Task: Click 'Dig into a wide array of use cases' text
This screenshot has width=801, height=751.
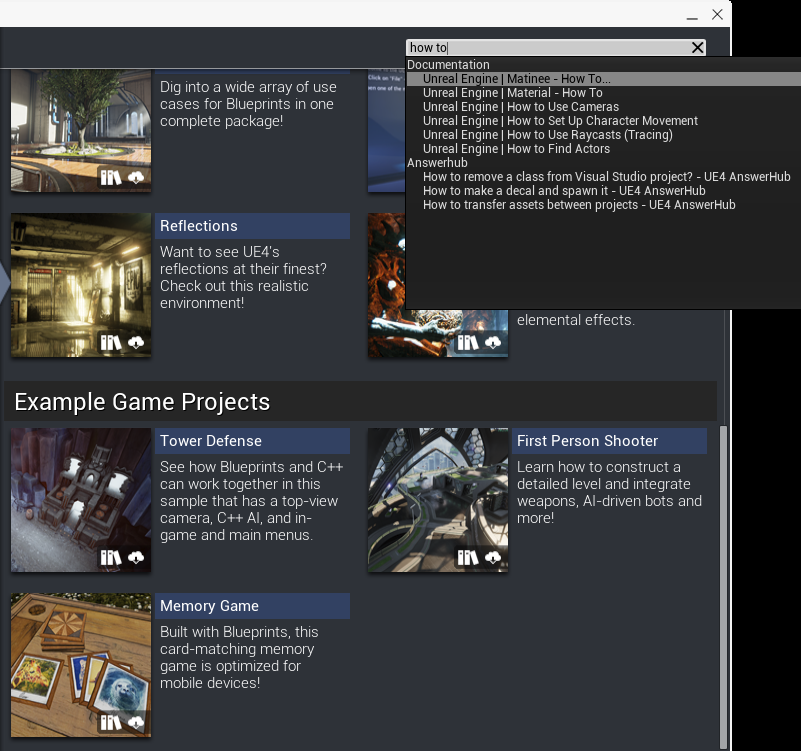Action: (x=248, y=104)
